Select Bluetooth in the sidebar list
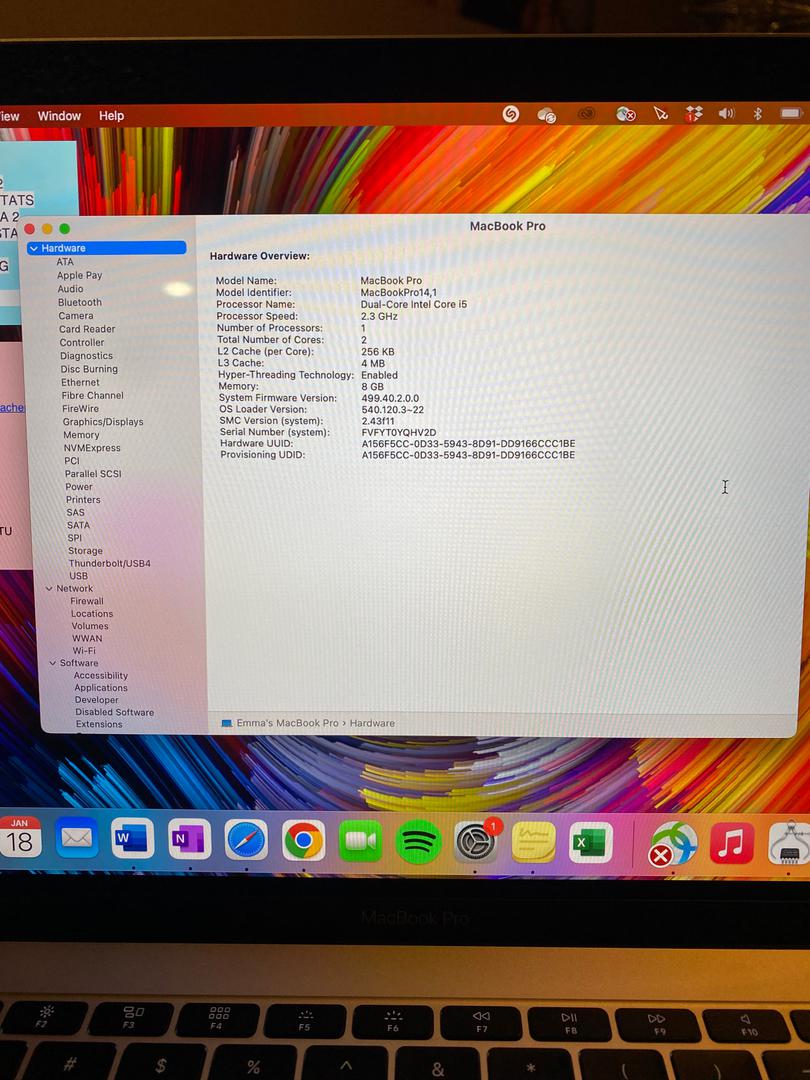Viewport: 810px width, 1080px height. tap(80, 302)
